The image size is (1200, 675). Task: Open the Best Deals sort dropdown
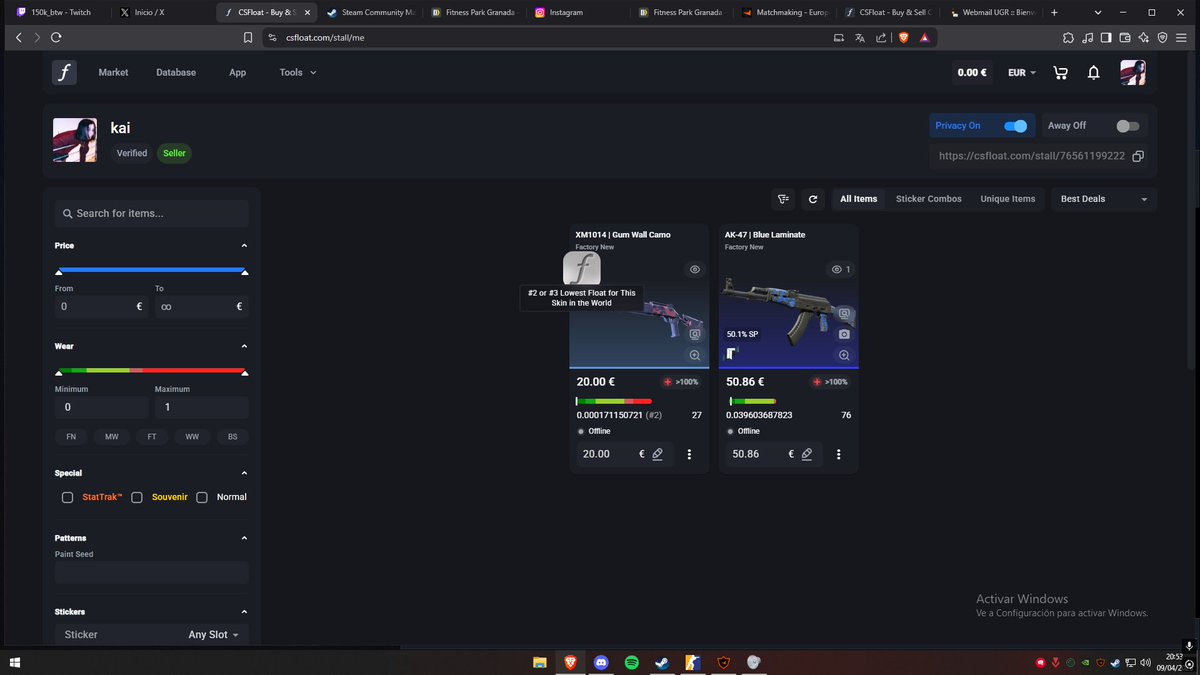[x=1103, y=199]
